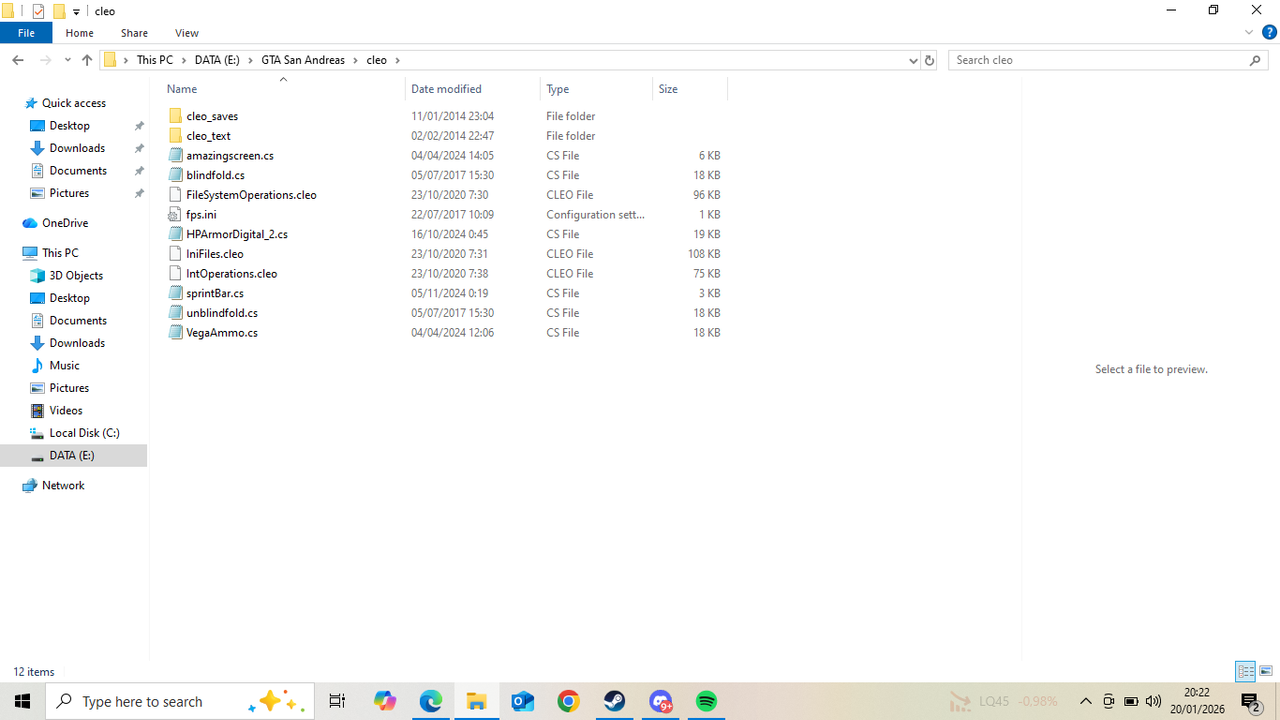Click the Properties icon in the quick access toolbar
Screen dimensions: 1280x720
(x=38, y=11)
